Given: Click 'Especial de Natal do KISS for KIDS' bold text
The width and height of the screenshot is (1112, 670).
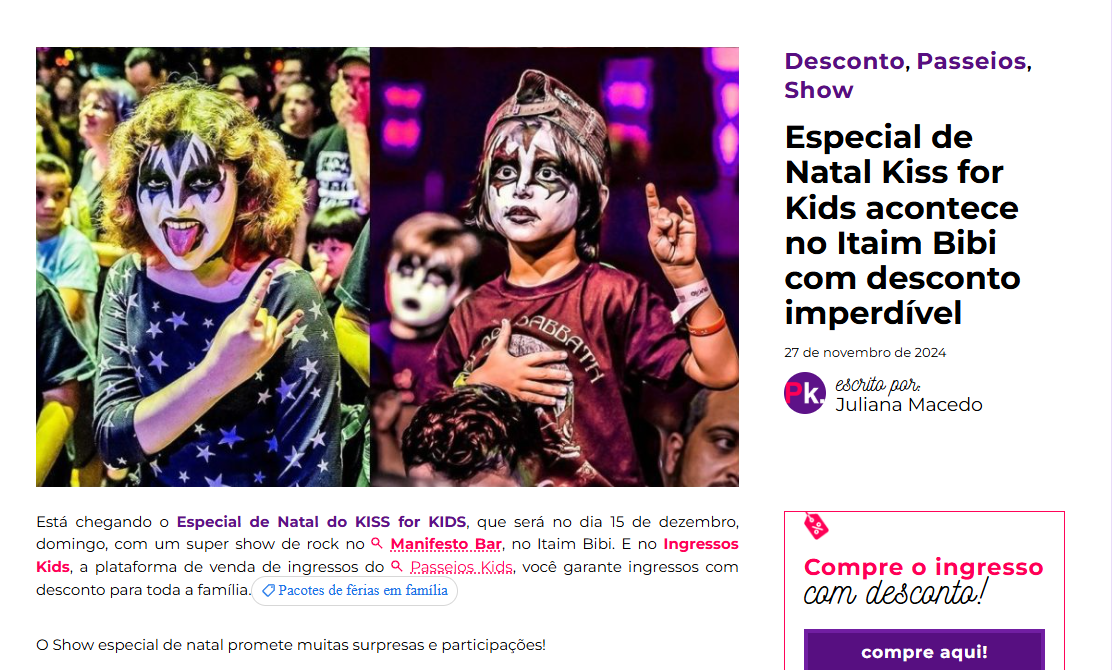Looking at the screenshot, I should pyautogui.click(x=321, y=522).
